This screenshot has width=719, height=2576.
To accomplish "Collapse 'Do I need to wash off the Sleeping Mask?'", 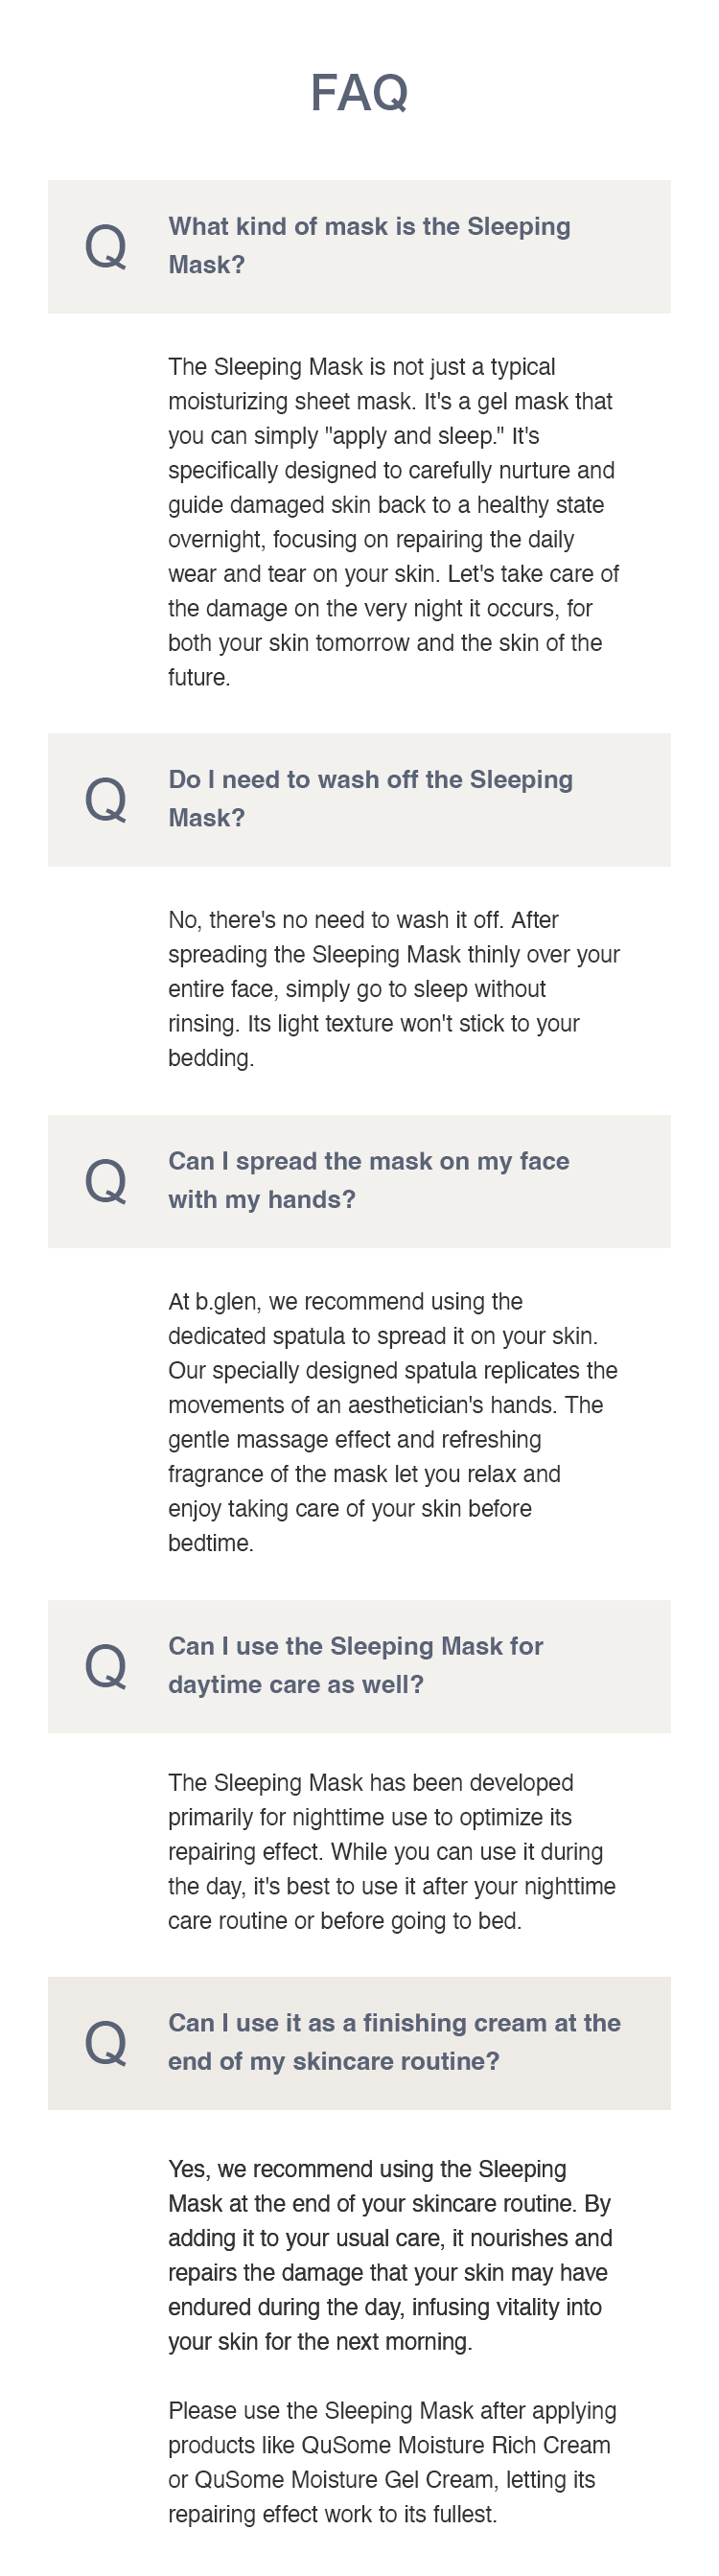I will click(359, 799).
